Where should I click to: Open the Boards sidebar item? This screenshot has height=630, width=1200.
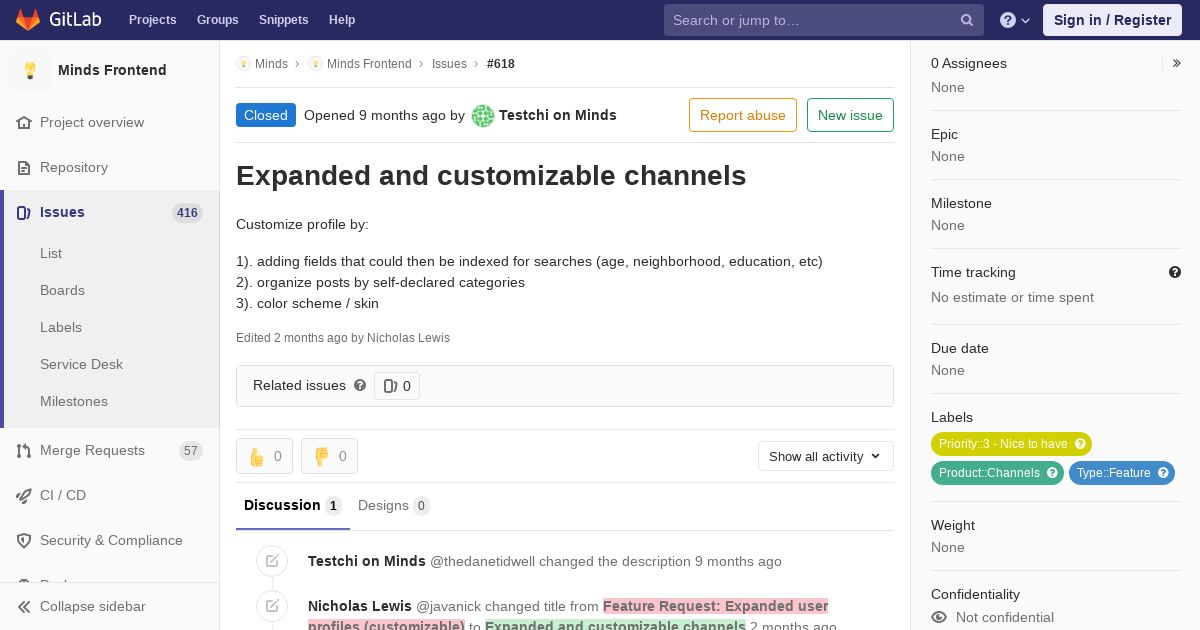pos(62,291)
